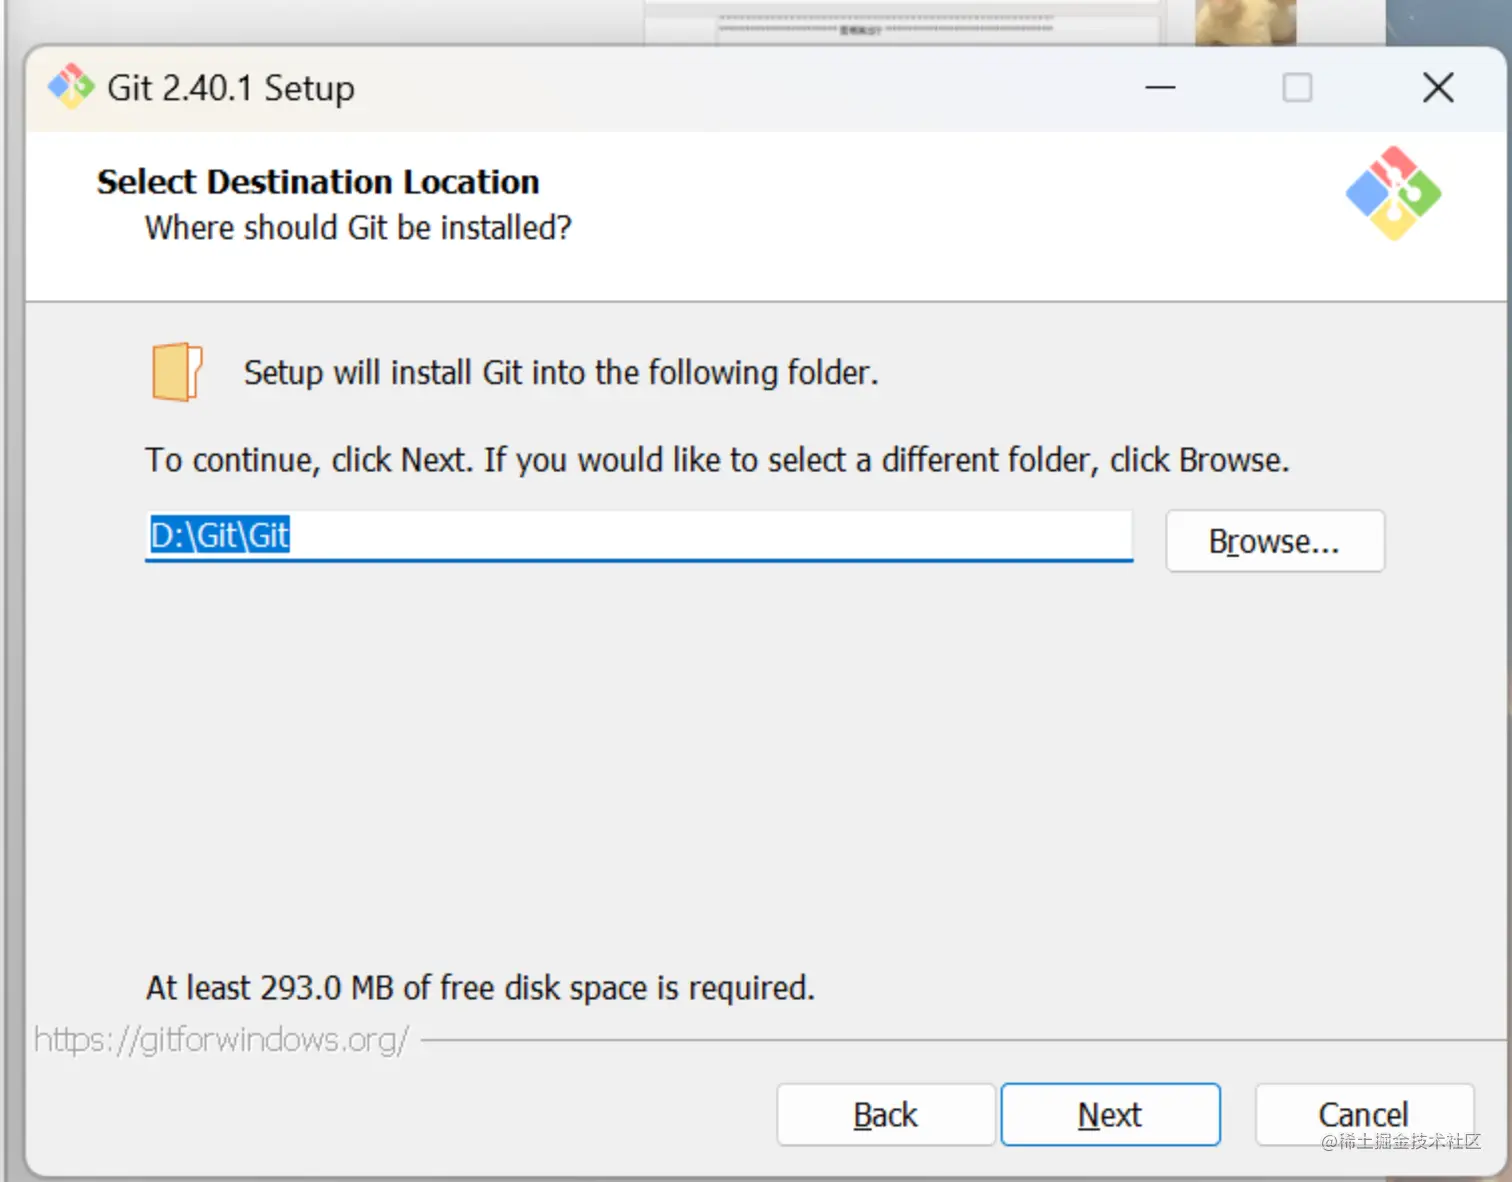Screen dimensions: 1512x1182
Task: Open the gitforwindows.org link
Action: tap(221, 1040)
